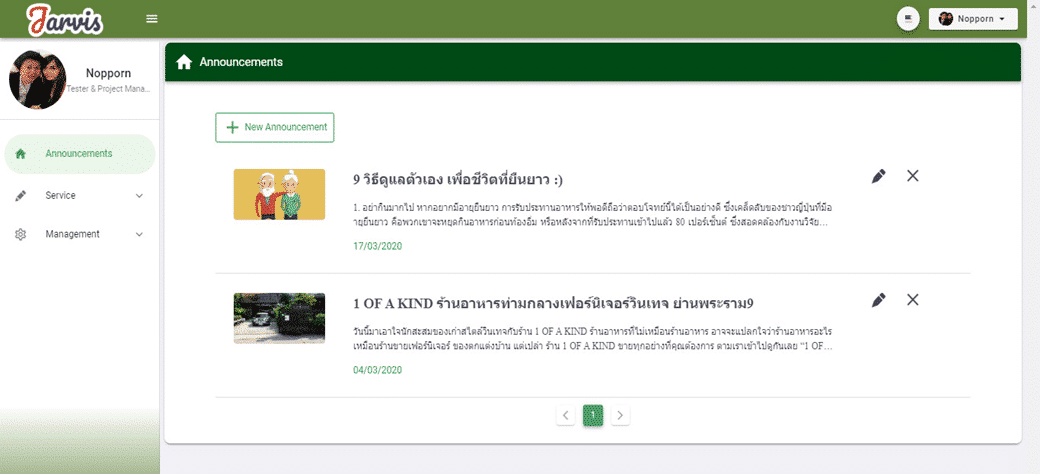Expand the Management menu chevron

click(x=139, y=234)
